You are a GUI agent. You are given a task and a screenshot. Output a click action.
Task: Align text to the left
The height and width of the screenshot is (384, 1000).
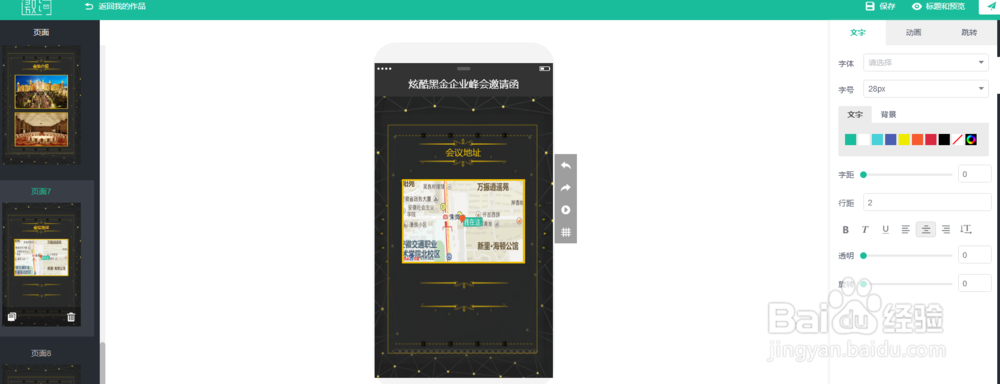tap(905, 230)
